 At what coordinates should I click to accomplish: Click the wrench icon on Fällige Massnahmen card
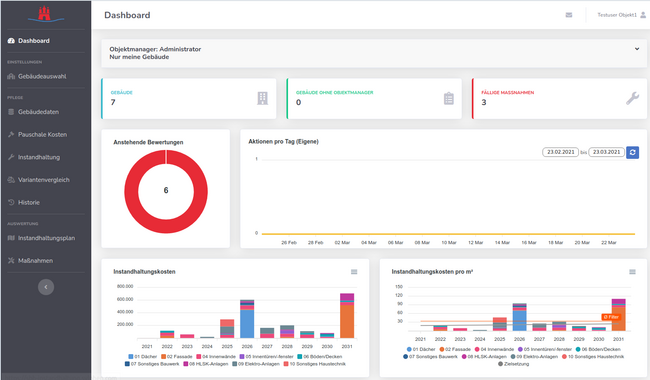[632, 98]
